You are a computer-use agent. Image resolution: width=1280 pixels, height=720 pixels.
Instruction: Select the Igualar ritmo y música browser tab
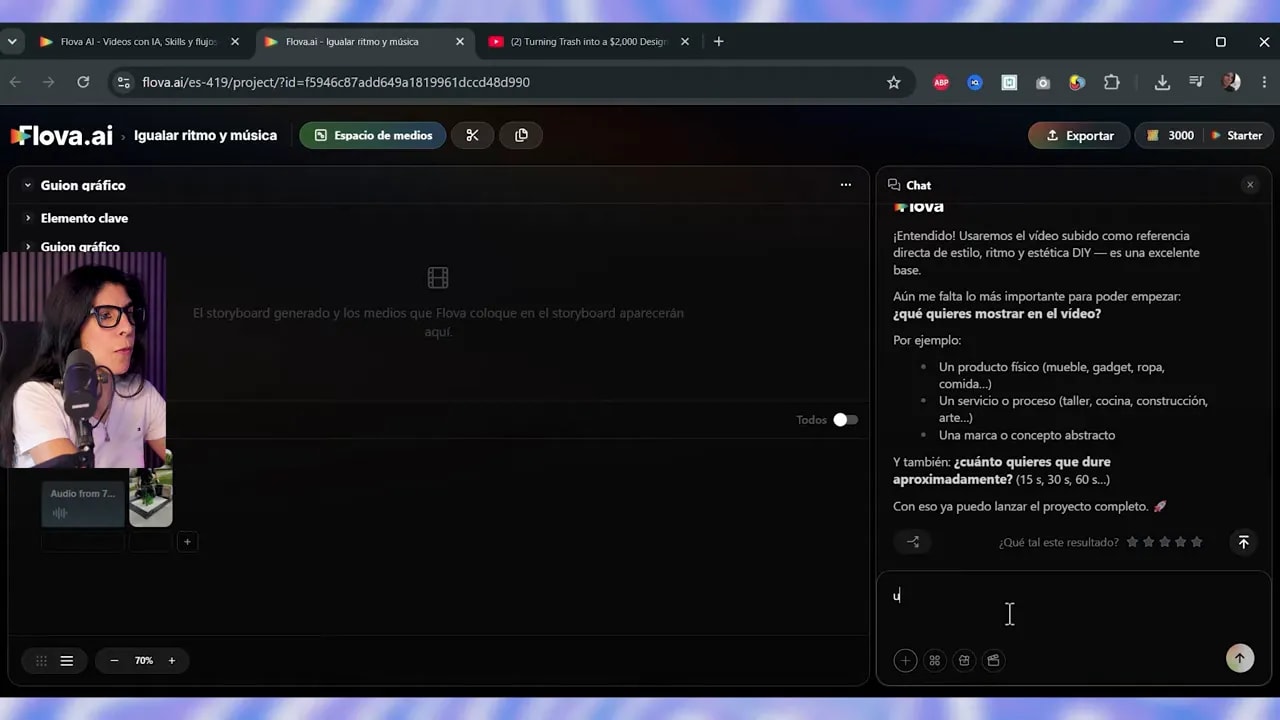pos(364,42)
